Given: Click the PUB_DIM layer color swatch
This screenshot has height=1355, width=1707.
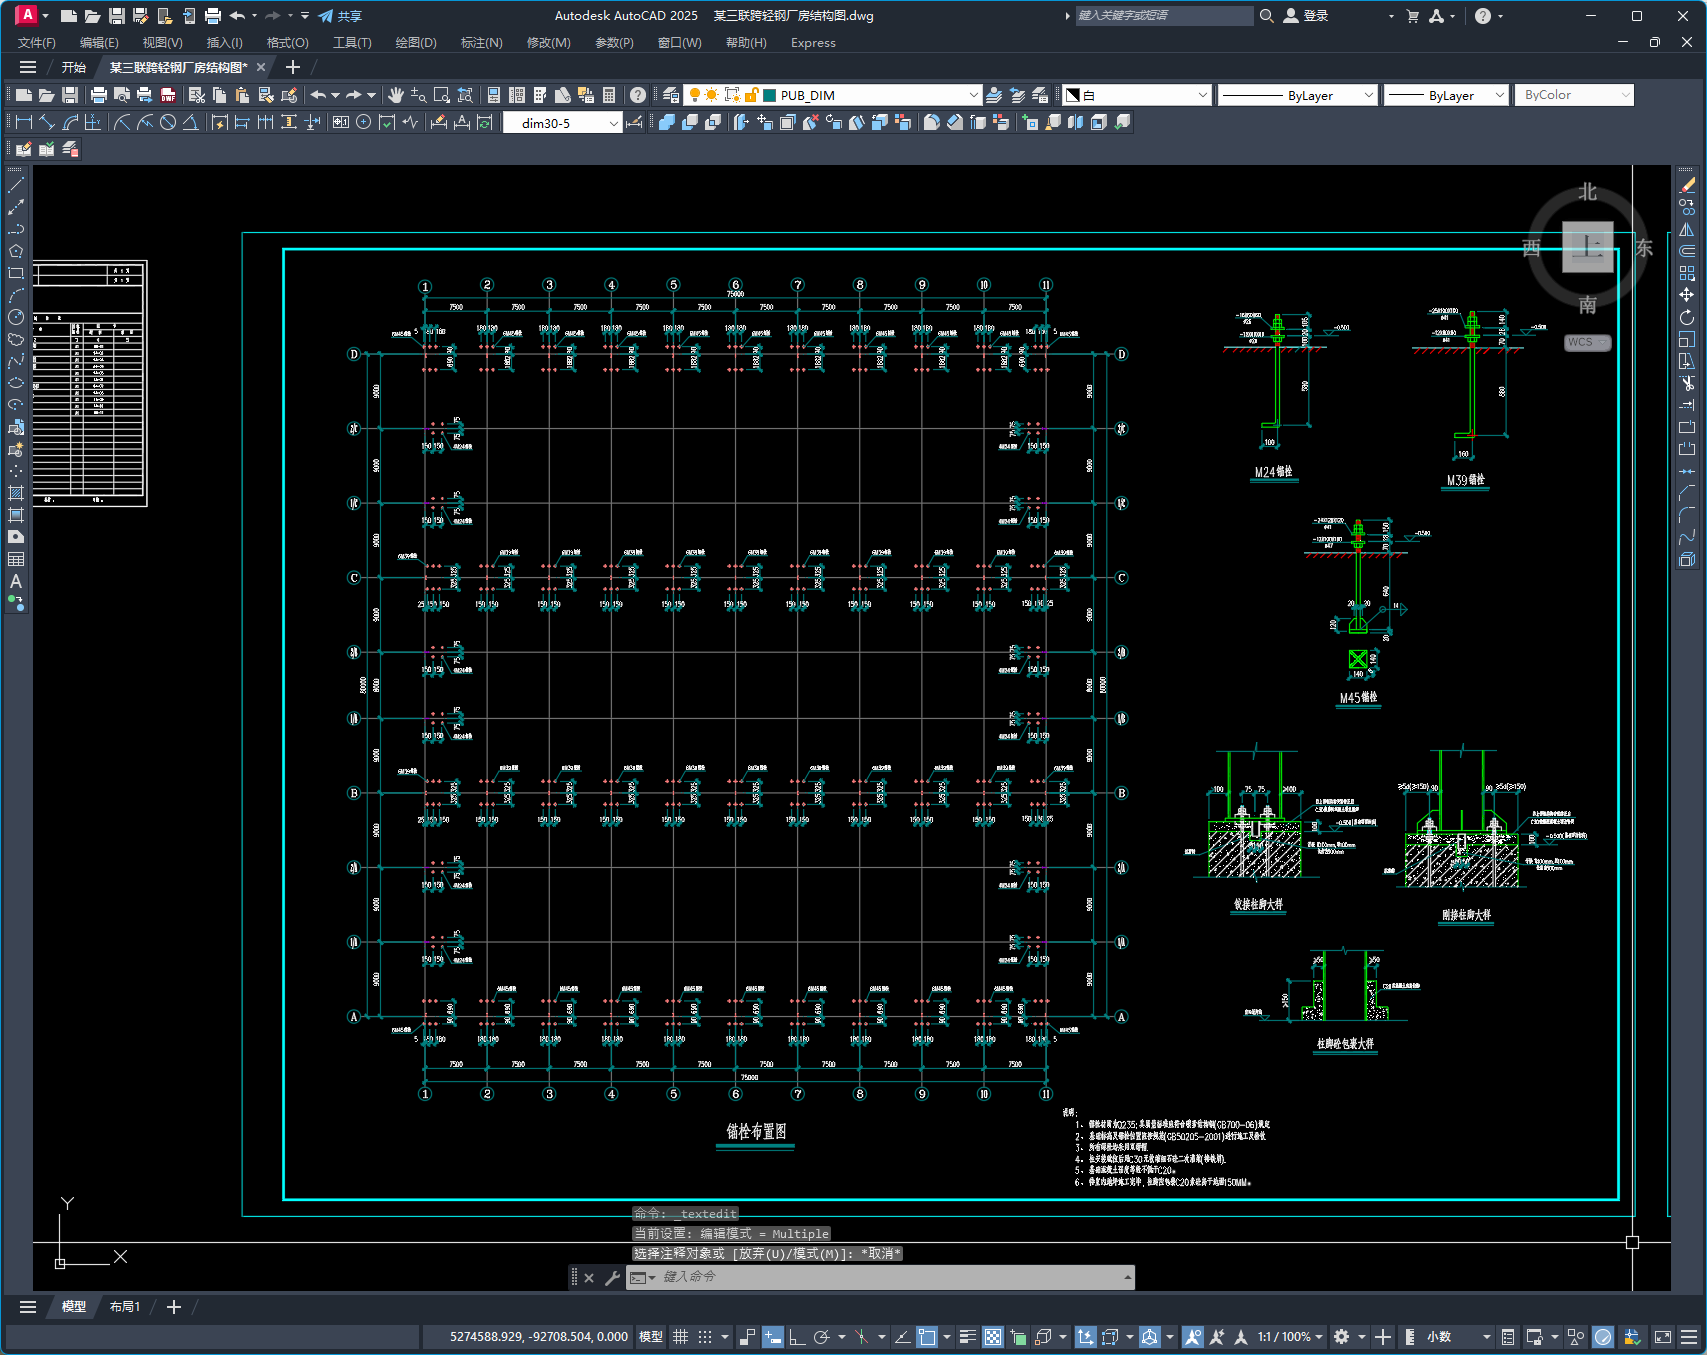Looking at the screenshot, I should [770, 95].
